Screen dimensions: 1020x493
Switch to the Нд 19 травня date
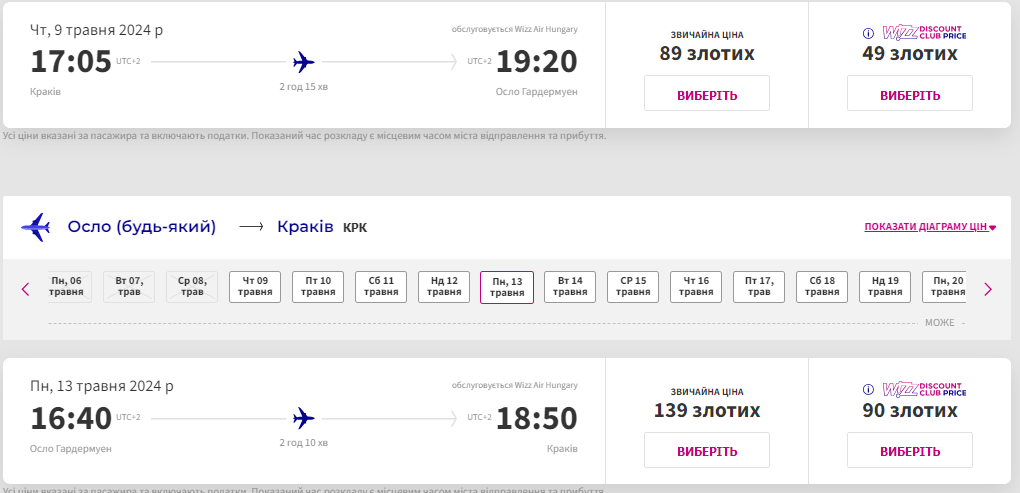point(885,287)
